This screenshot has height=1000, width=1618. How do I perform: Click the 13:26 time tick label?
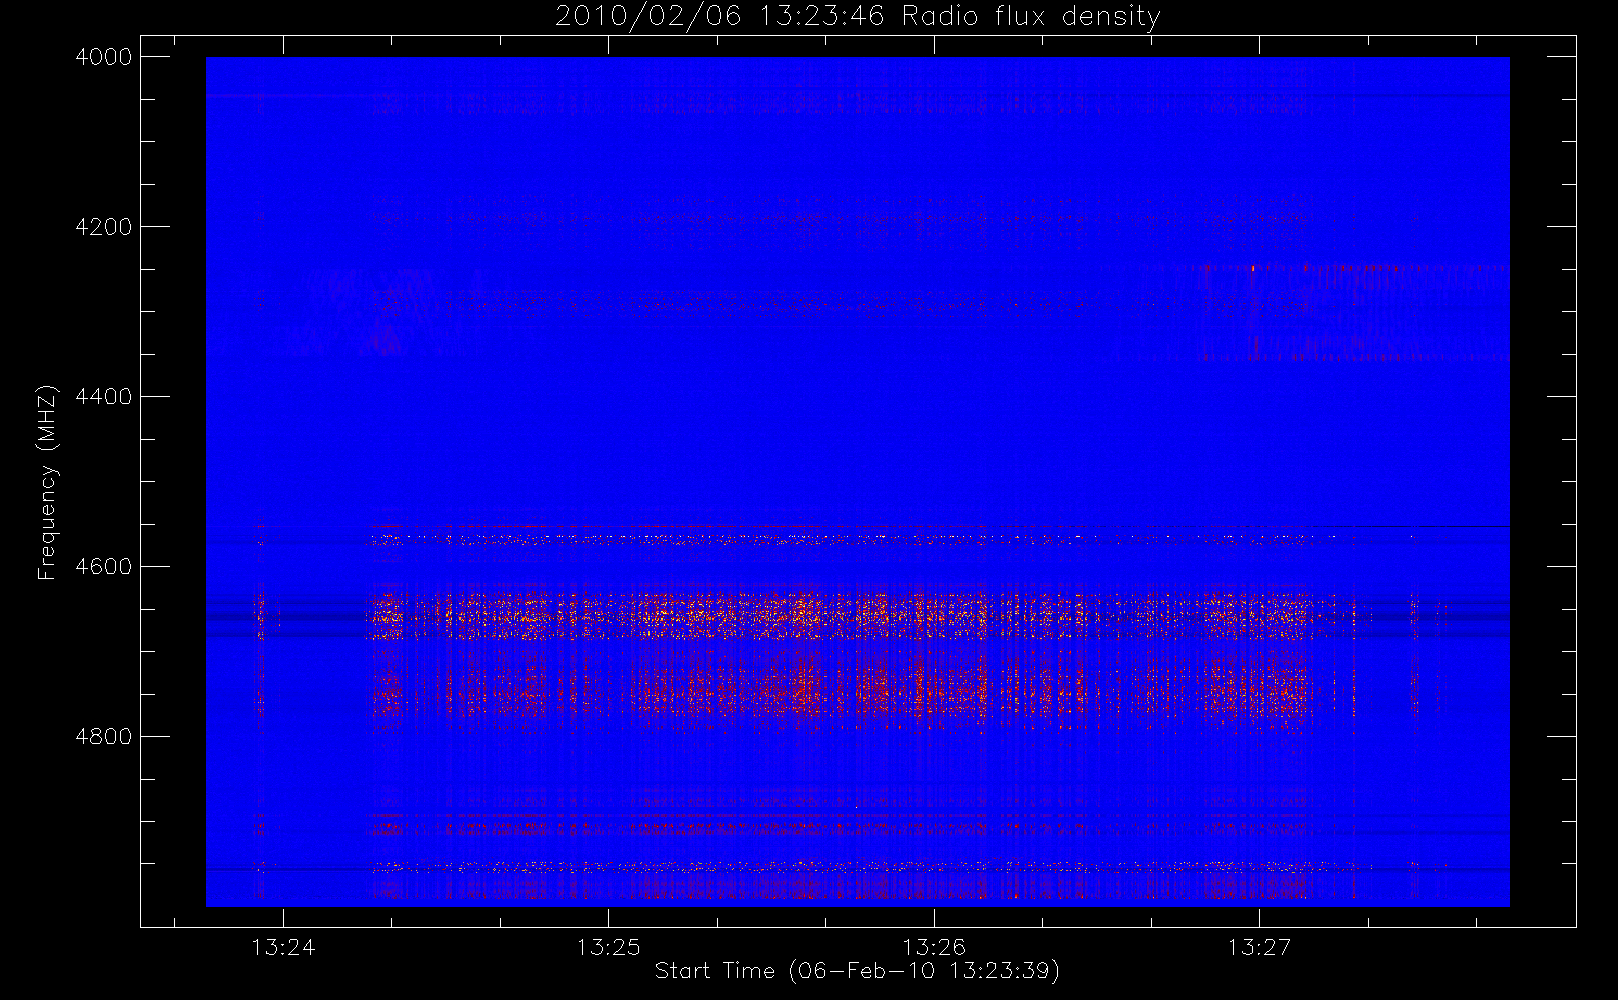coord(934,947)
